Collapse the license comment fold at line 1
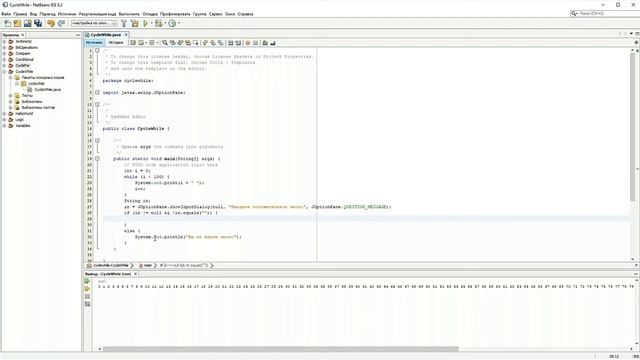The height and width of the screenshot is (360, 640). (x=97, y=51)
